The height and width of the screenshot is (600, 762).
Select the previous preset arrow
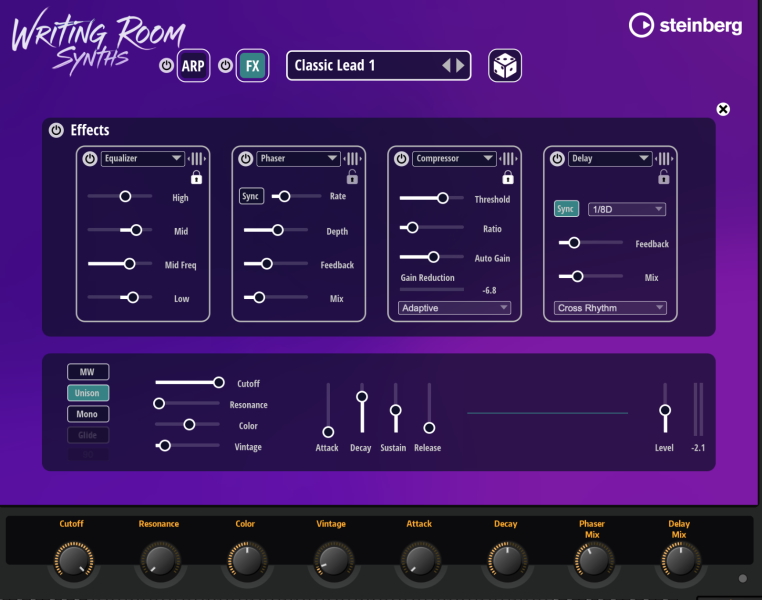coord(447,65)
